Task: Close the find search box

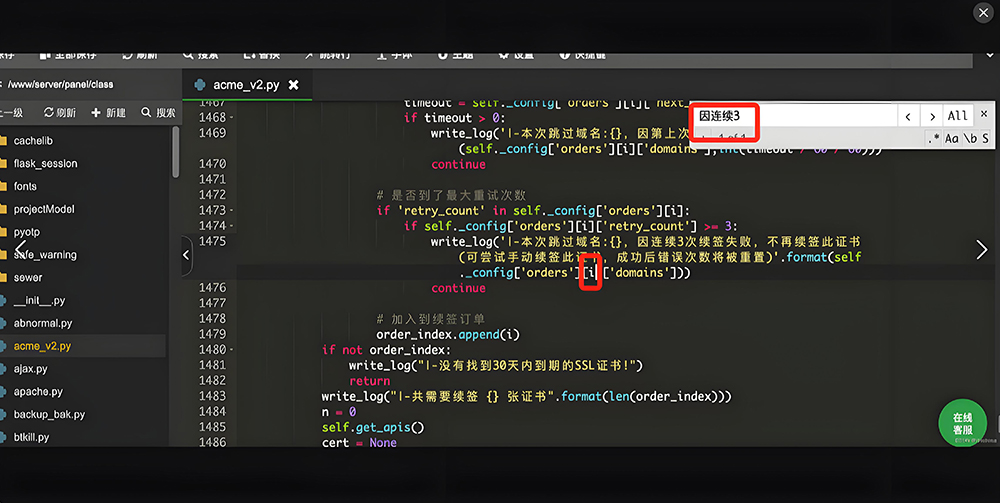Action: (983, 114)
